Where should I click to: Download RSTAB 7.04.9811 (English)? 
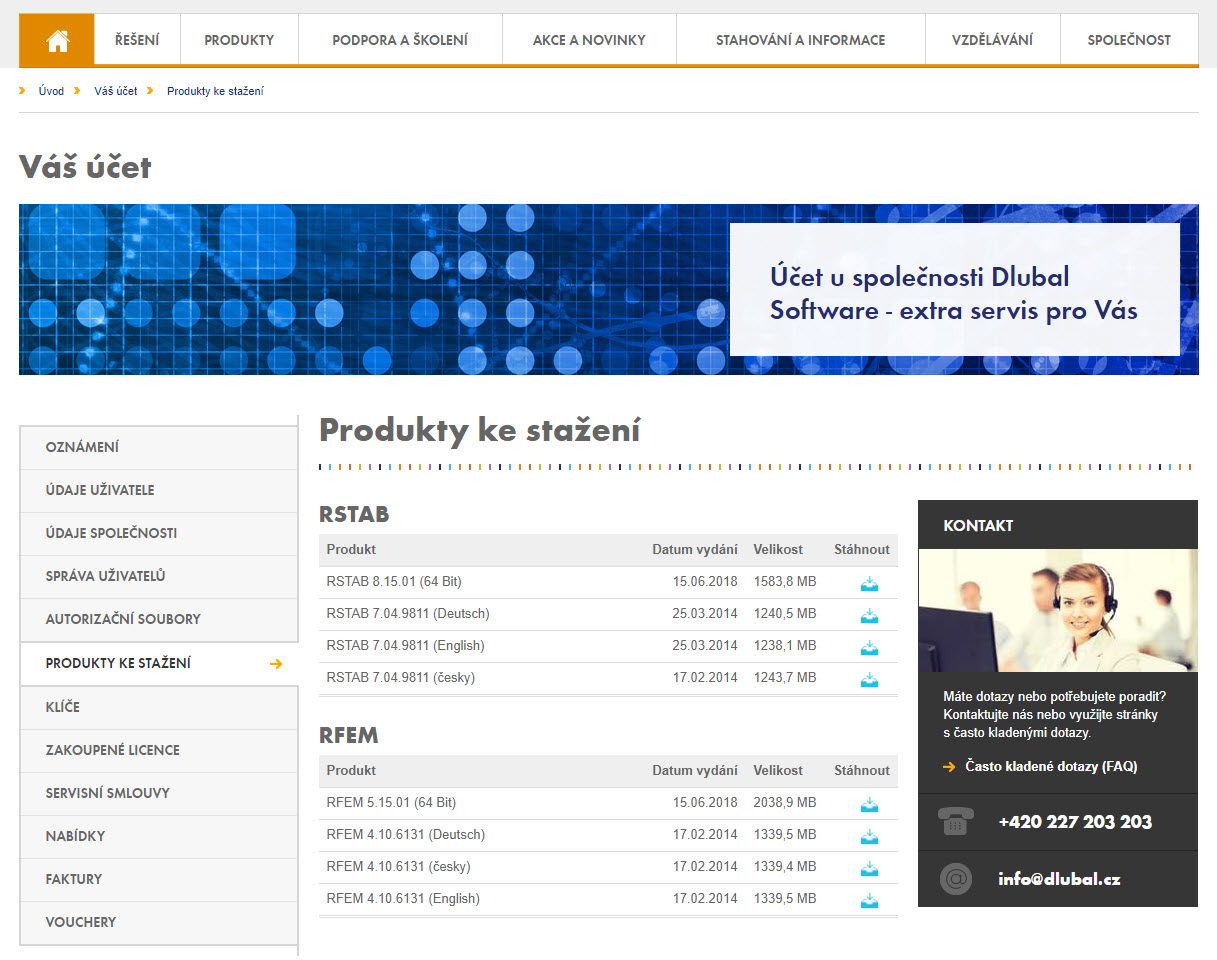(x=869, y=648)
